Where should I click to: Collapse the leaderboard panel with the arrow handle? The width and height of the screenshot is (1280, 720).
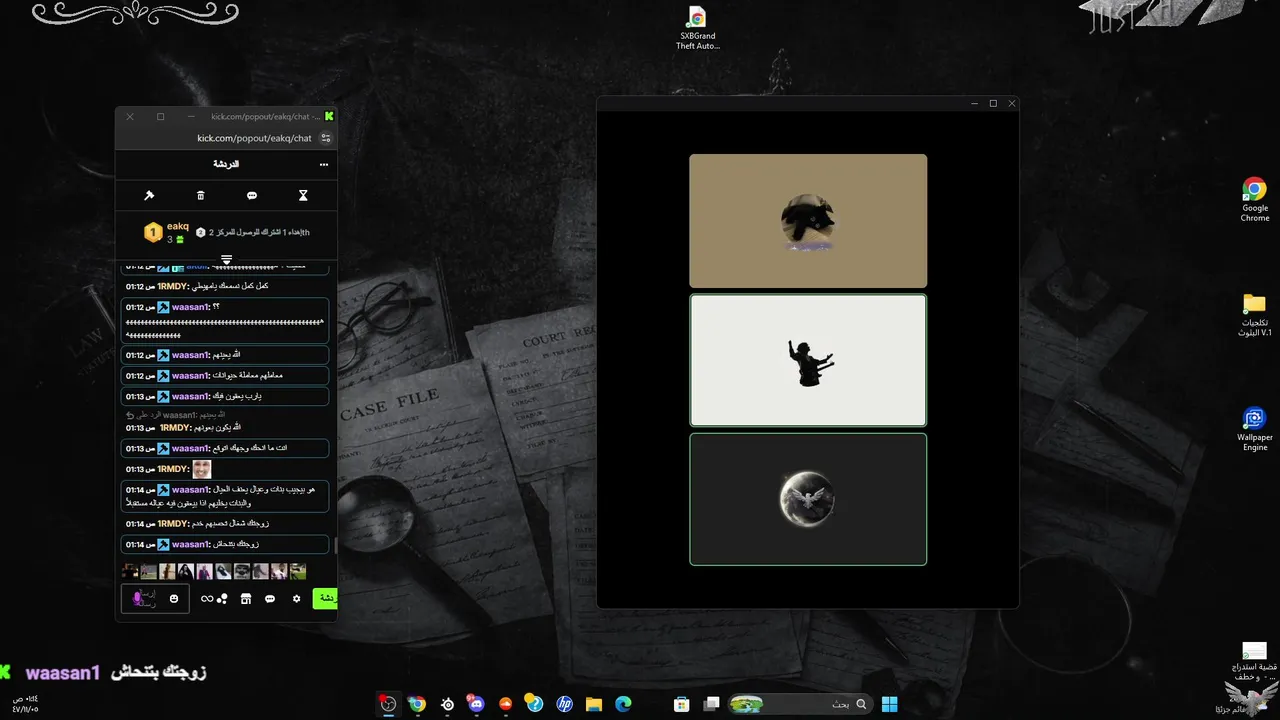pyautogui.click(x=226, y=259)
